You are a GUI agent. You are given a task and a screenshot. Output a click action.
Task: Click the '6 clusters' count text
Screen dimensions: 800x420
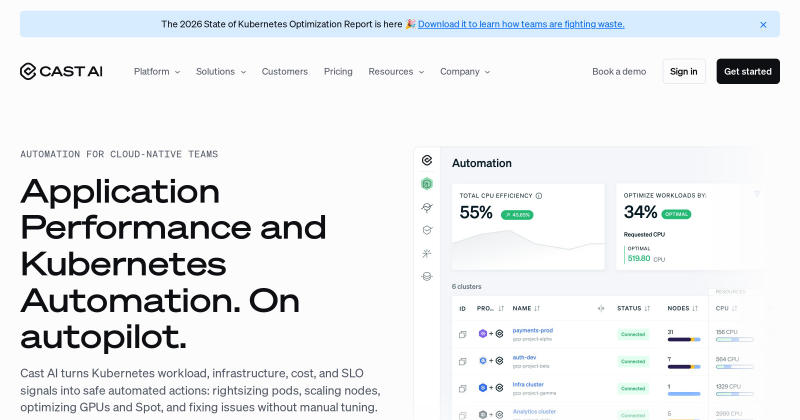(x=466, y=287)
